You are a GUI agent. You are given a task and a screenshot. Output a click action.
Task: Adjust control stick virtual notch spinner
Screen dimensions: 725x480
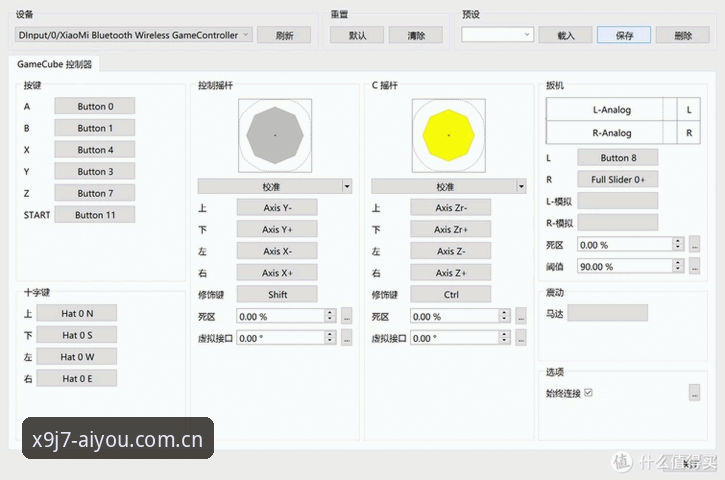(330, 338)
